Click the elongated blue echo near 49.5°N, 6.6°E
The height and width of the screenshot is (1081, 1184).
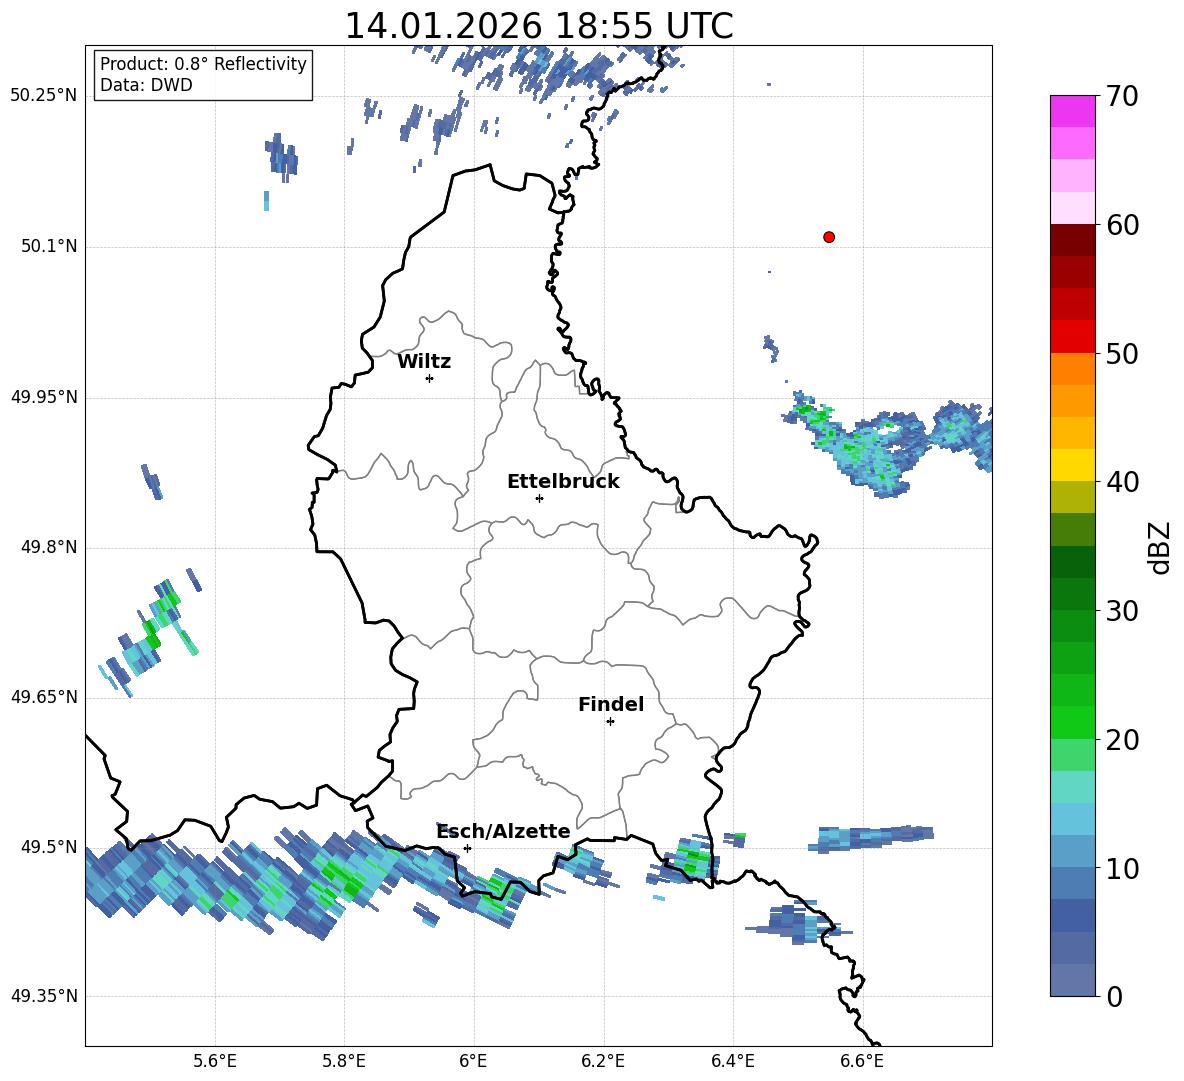(x=871, y=838)
